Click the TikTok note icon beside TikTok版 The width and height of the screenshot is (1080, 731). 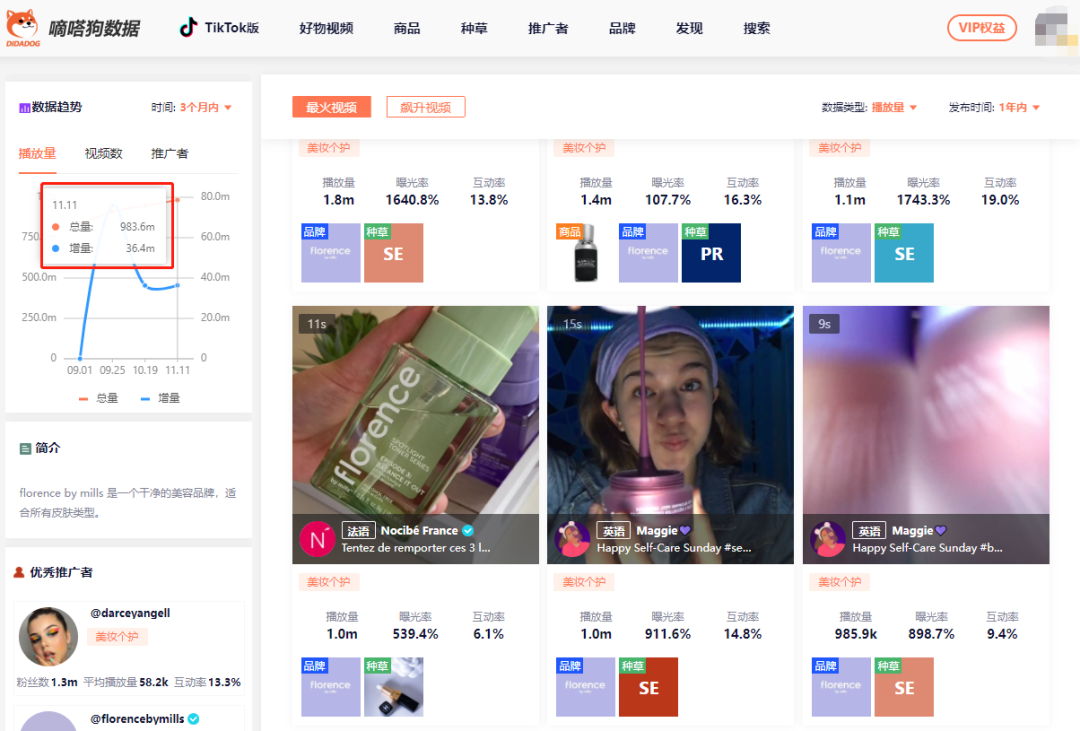point(186,28)
